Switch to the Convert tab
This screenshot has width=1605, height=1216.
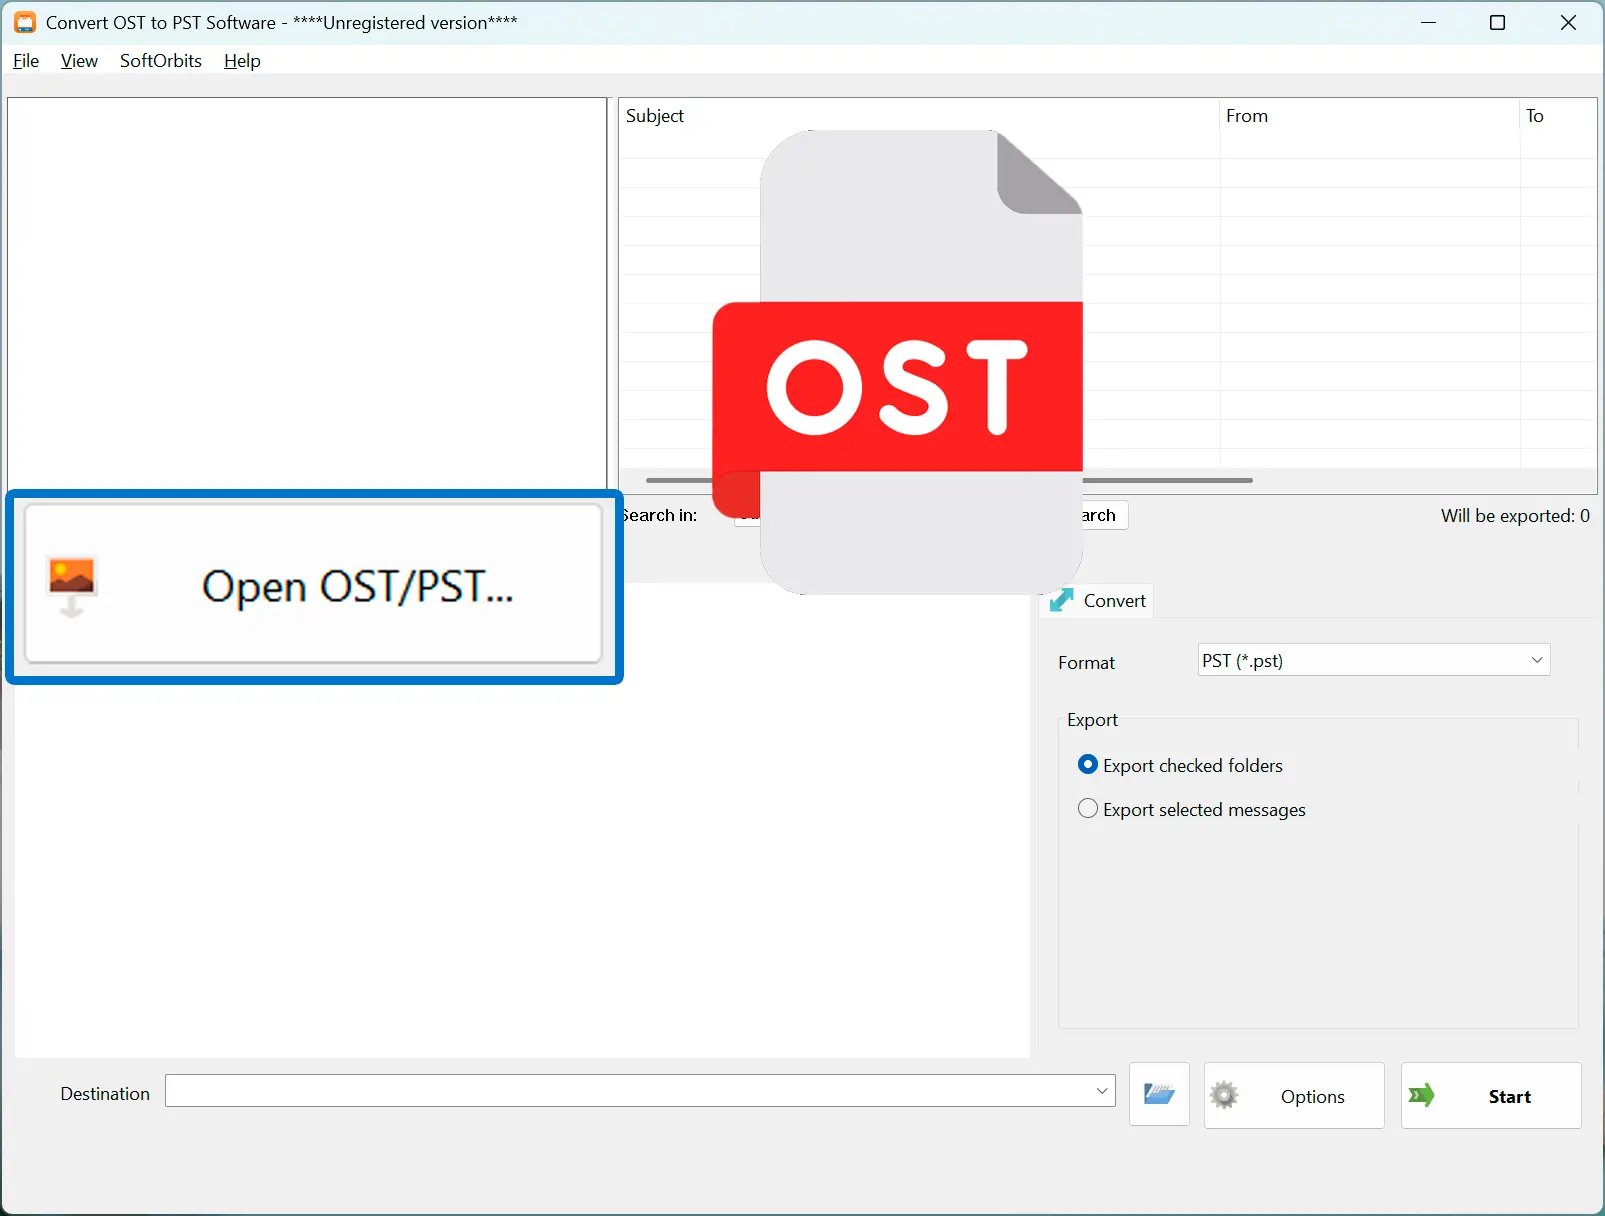pyautogui.click(x=1099, y=601)
